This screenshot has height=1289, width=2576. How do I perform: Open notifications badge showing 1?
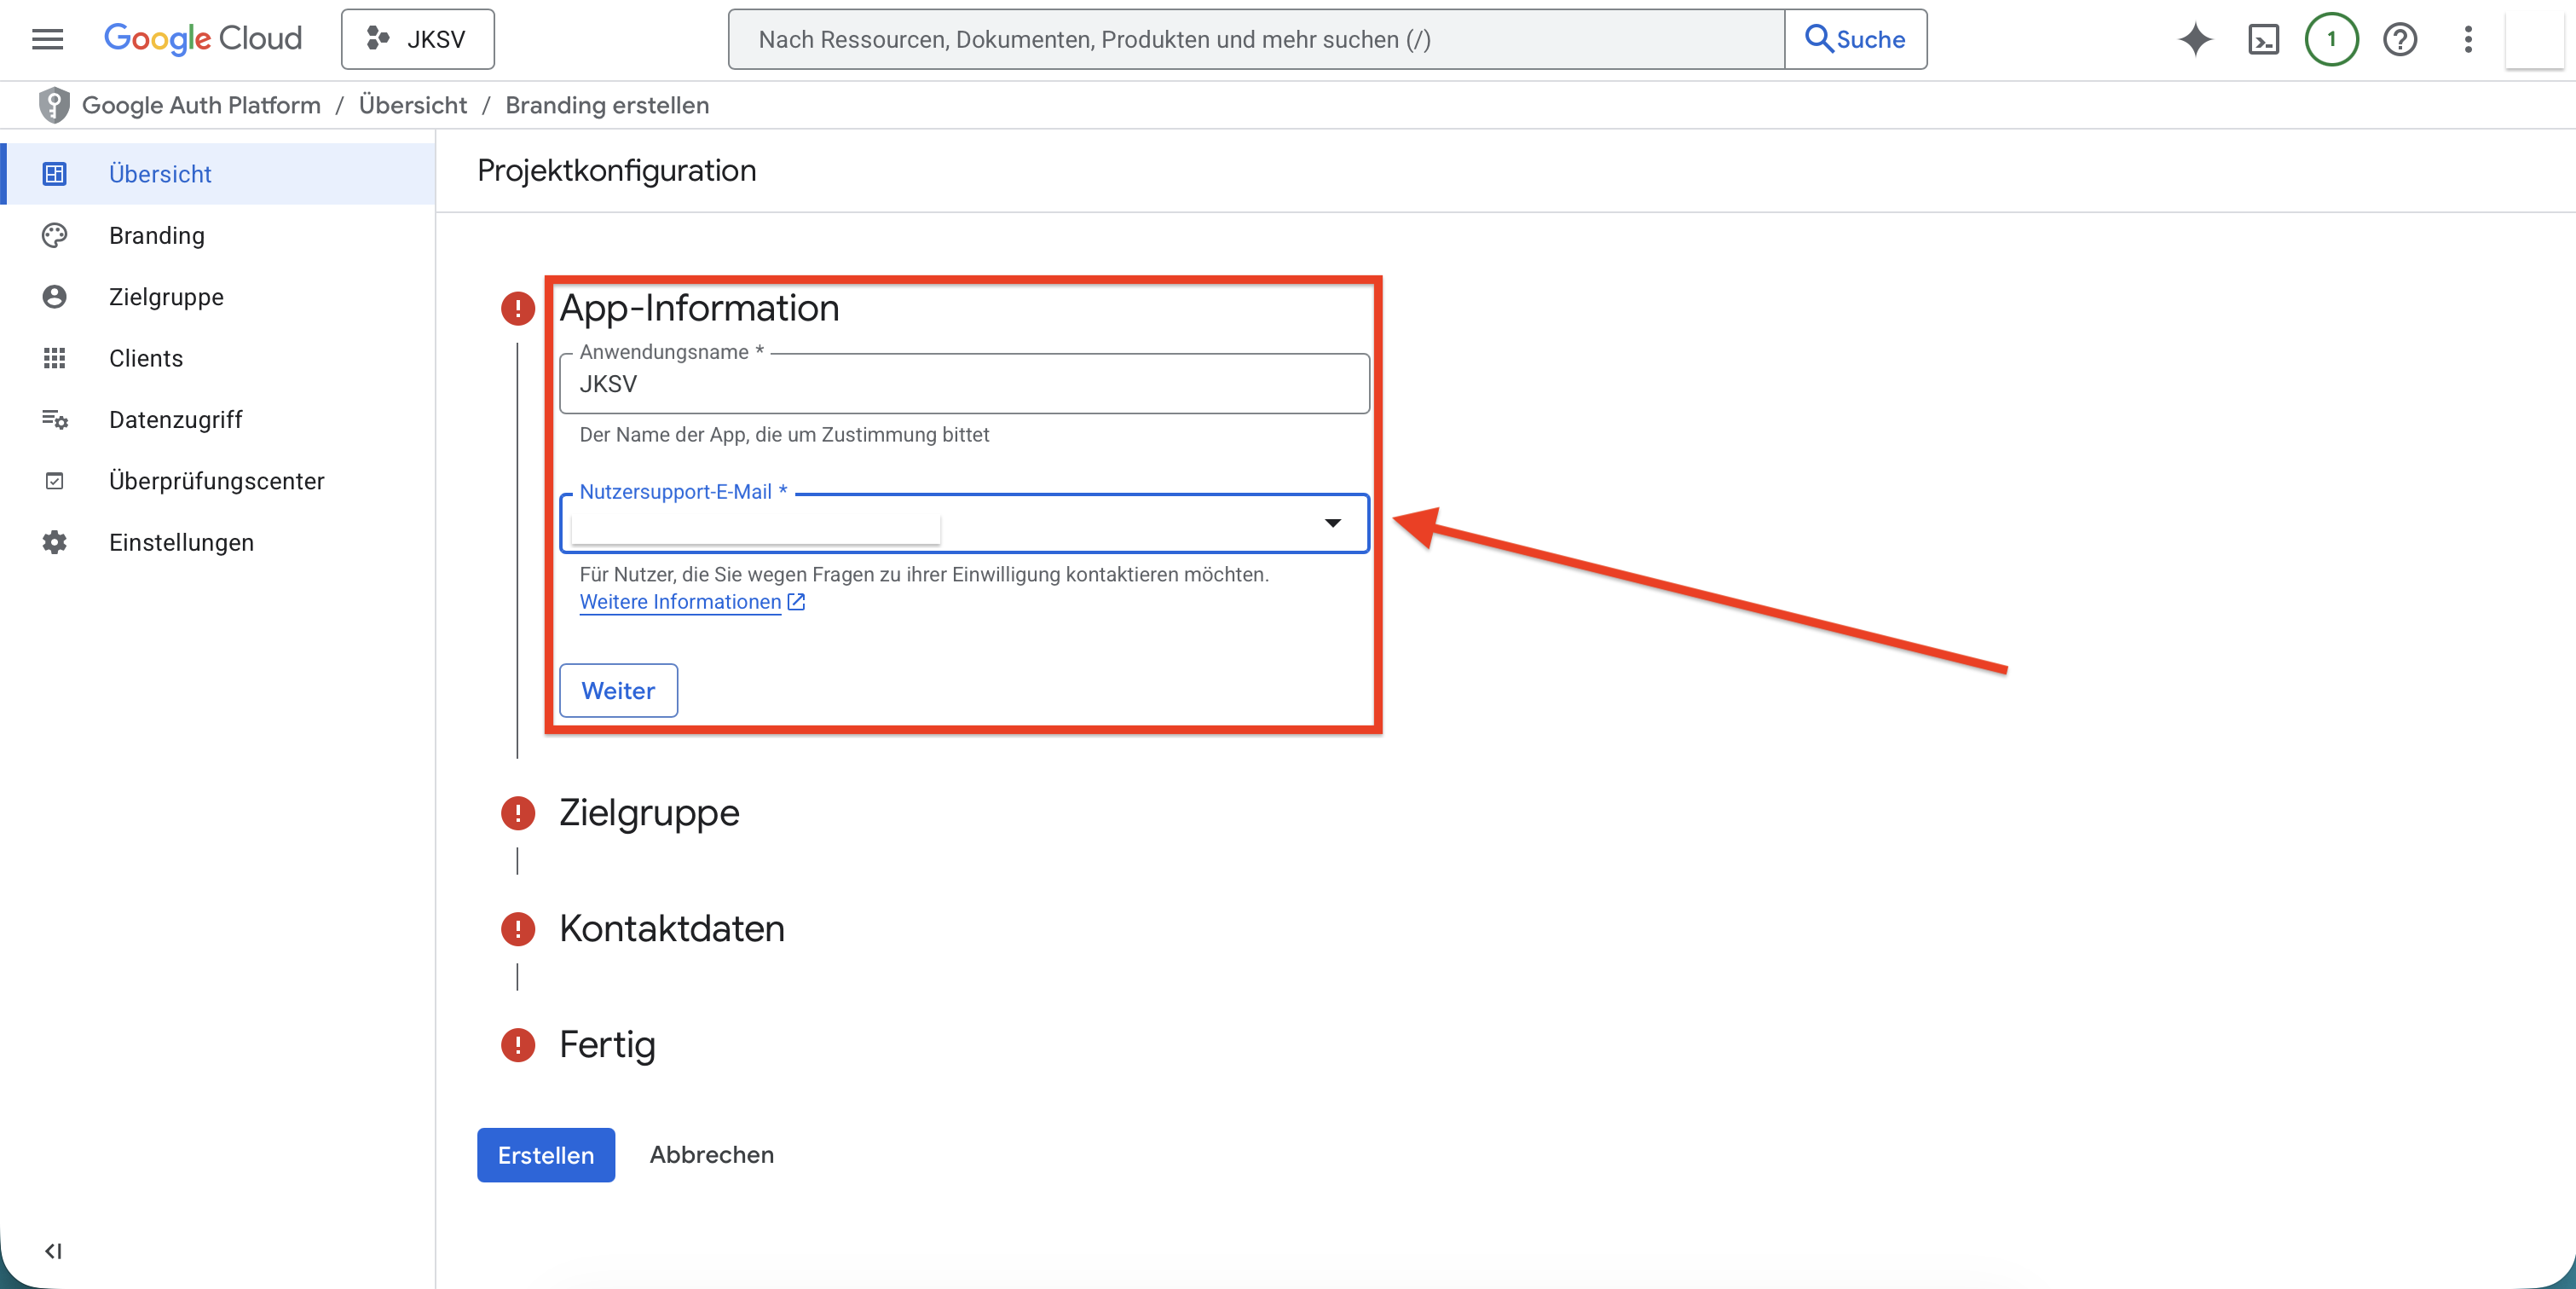click(2331, 39)
